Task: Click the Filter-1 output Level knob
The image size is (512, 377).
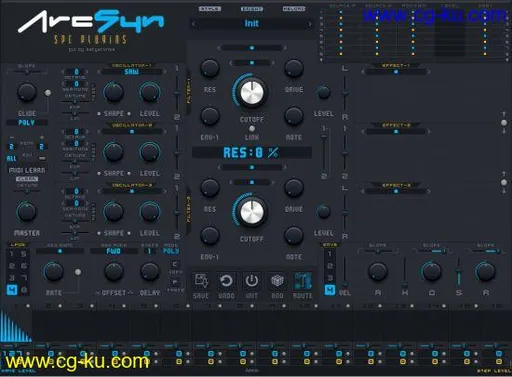Action: tap(323, 92)
